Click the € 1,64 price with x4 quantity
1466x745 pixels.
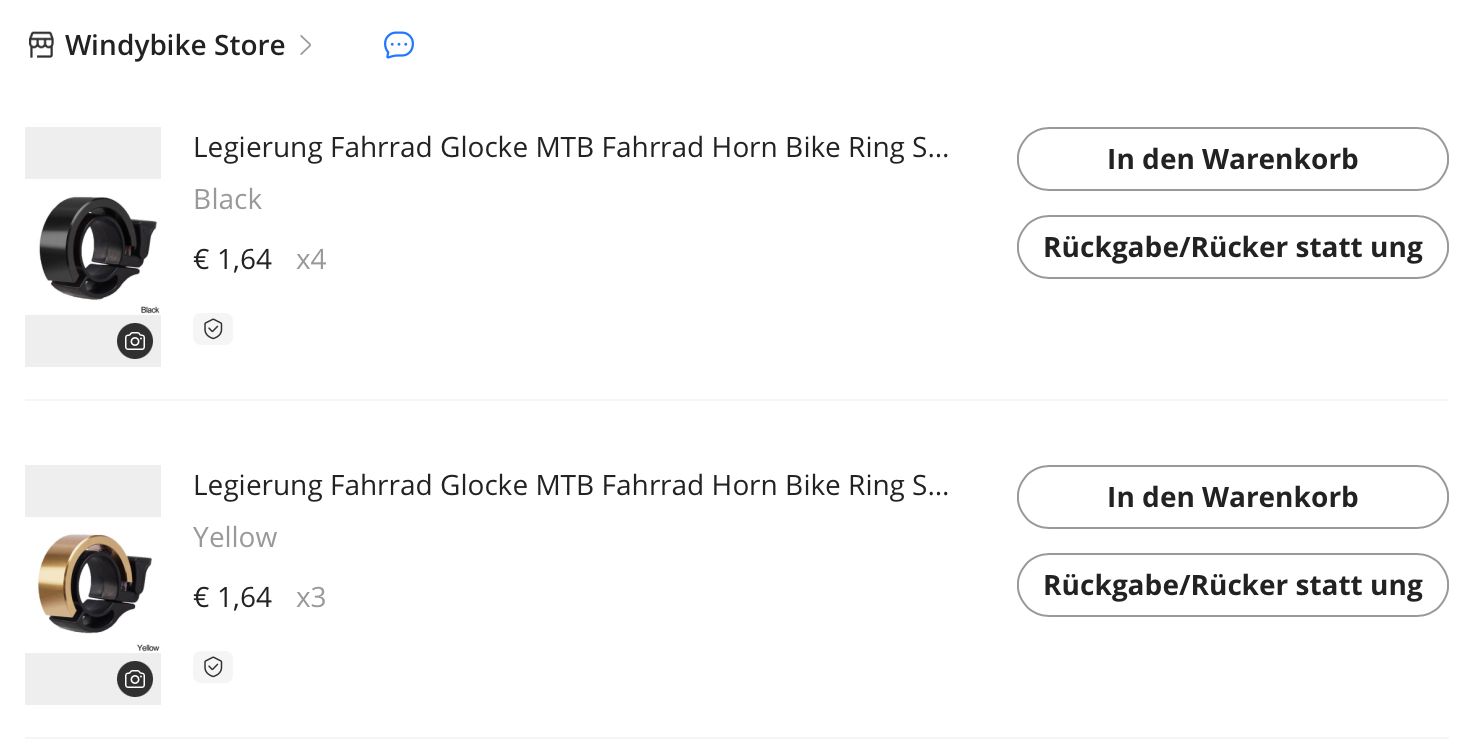tap(233, 260)
